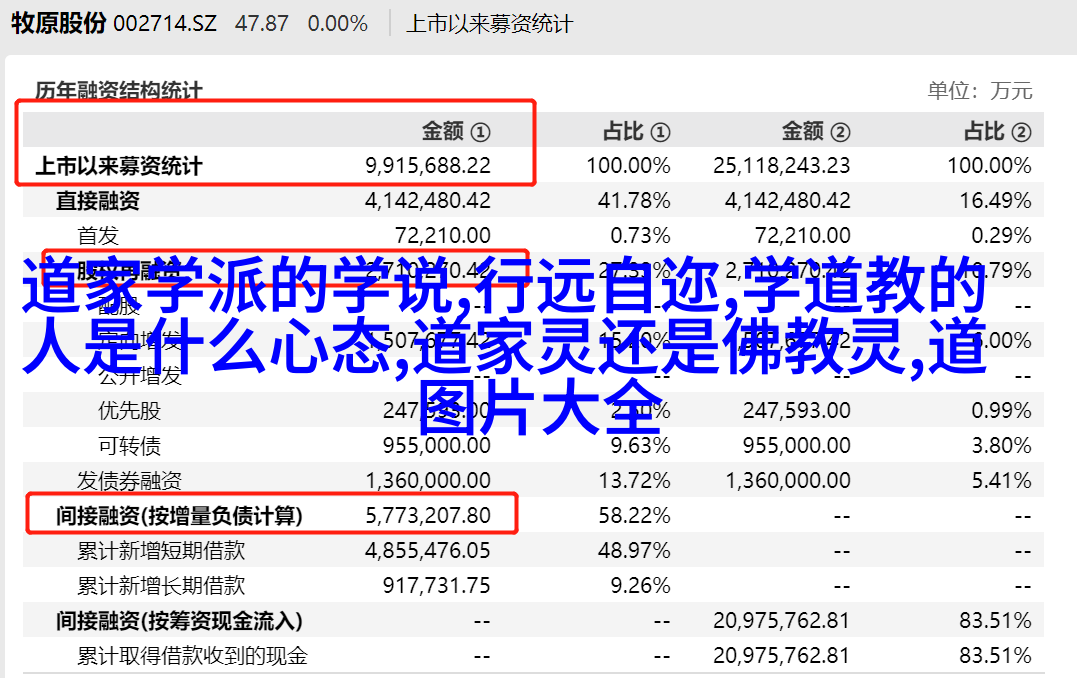Click the 牧原股份 stock name
Screen dimensions: 1077x678
click(x=58, y=23)
